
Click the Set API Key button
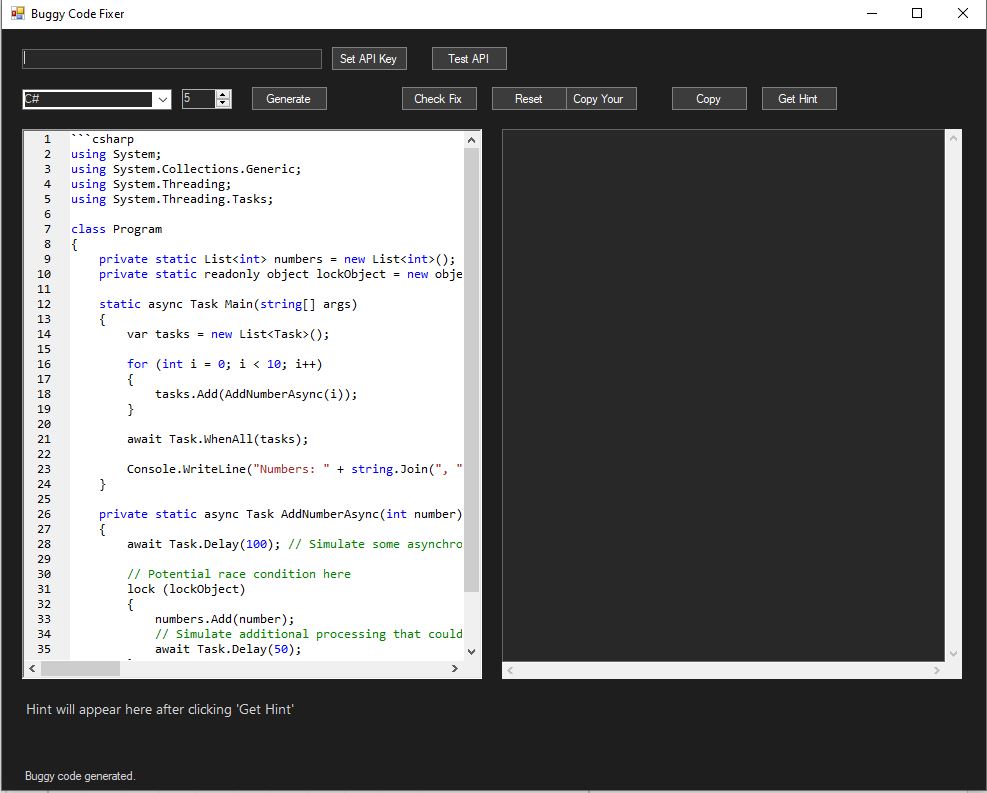coord(369,59)
